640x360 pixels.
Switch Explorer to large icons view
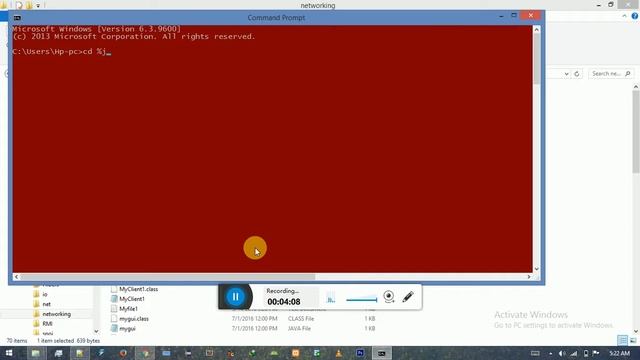click(x=633, y=340)
